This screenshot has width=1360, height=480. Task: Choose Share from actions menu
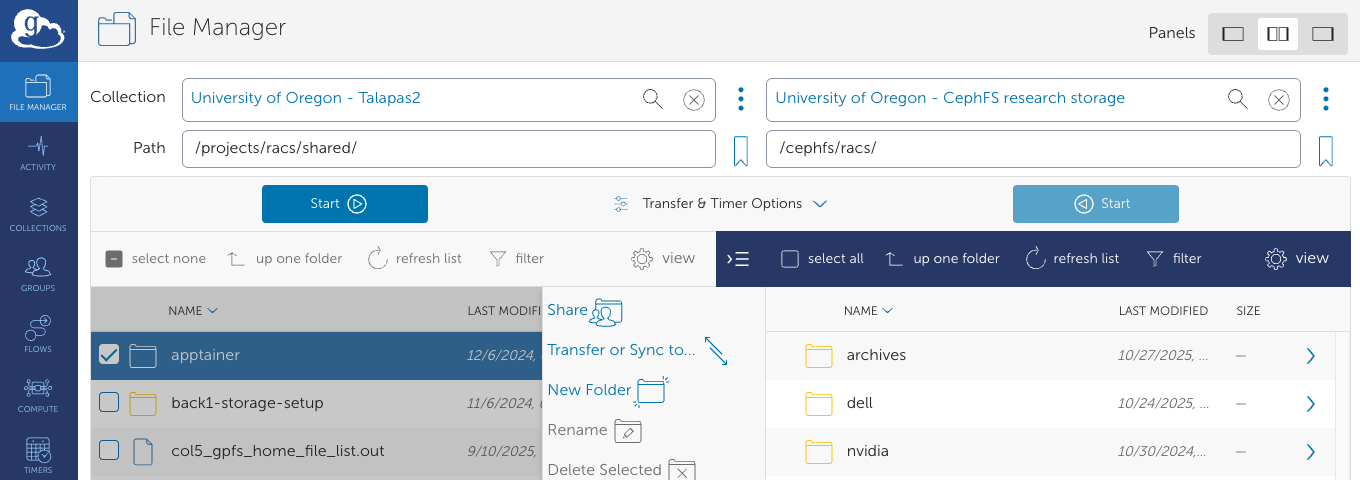[x=585, y=311]
